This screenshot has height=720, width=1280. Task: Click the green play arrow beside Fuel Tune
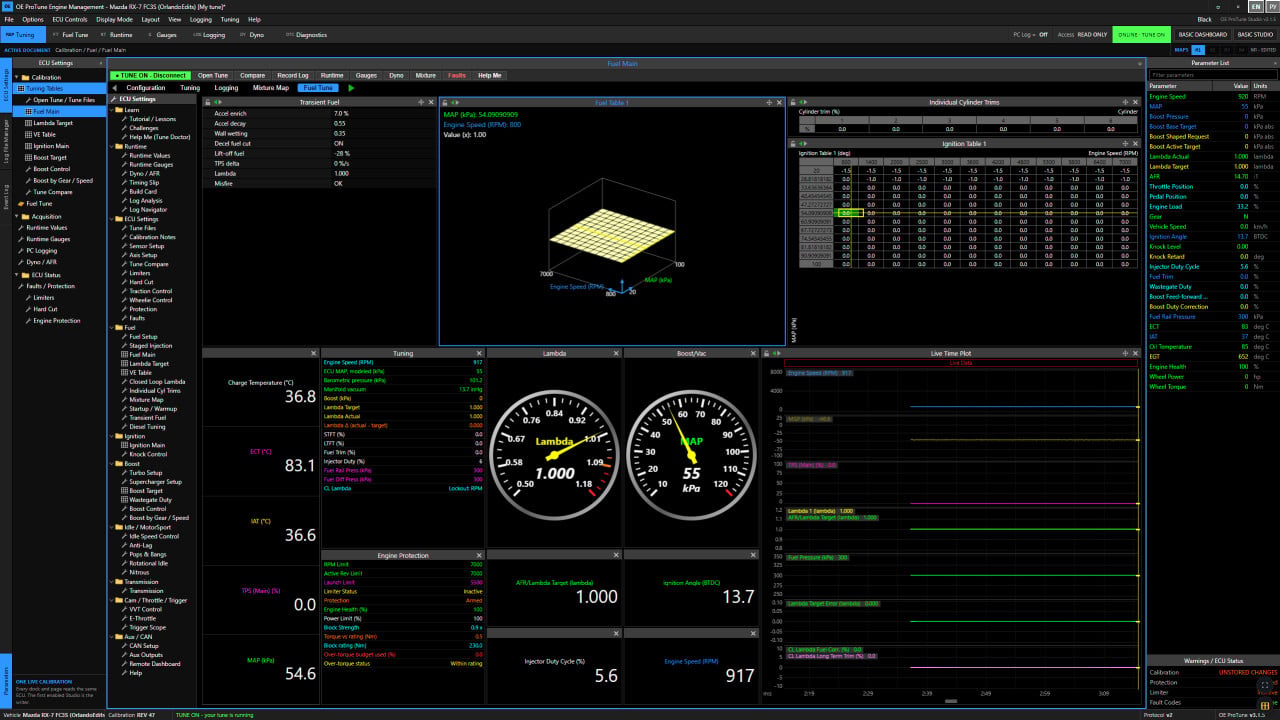click(351, 88)
